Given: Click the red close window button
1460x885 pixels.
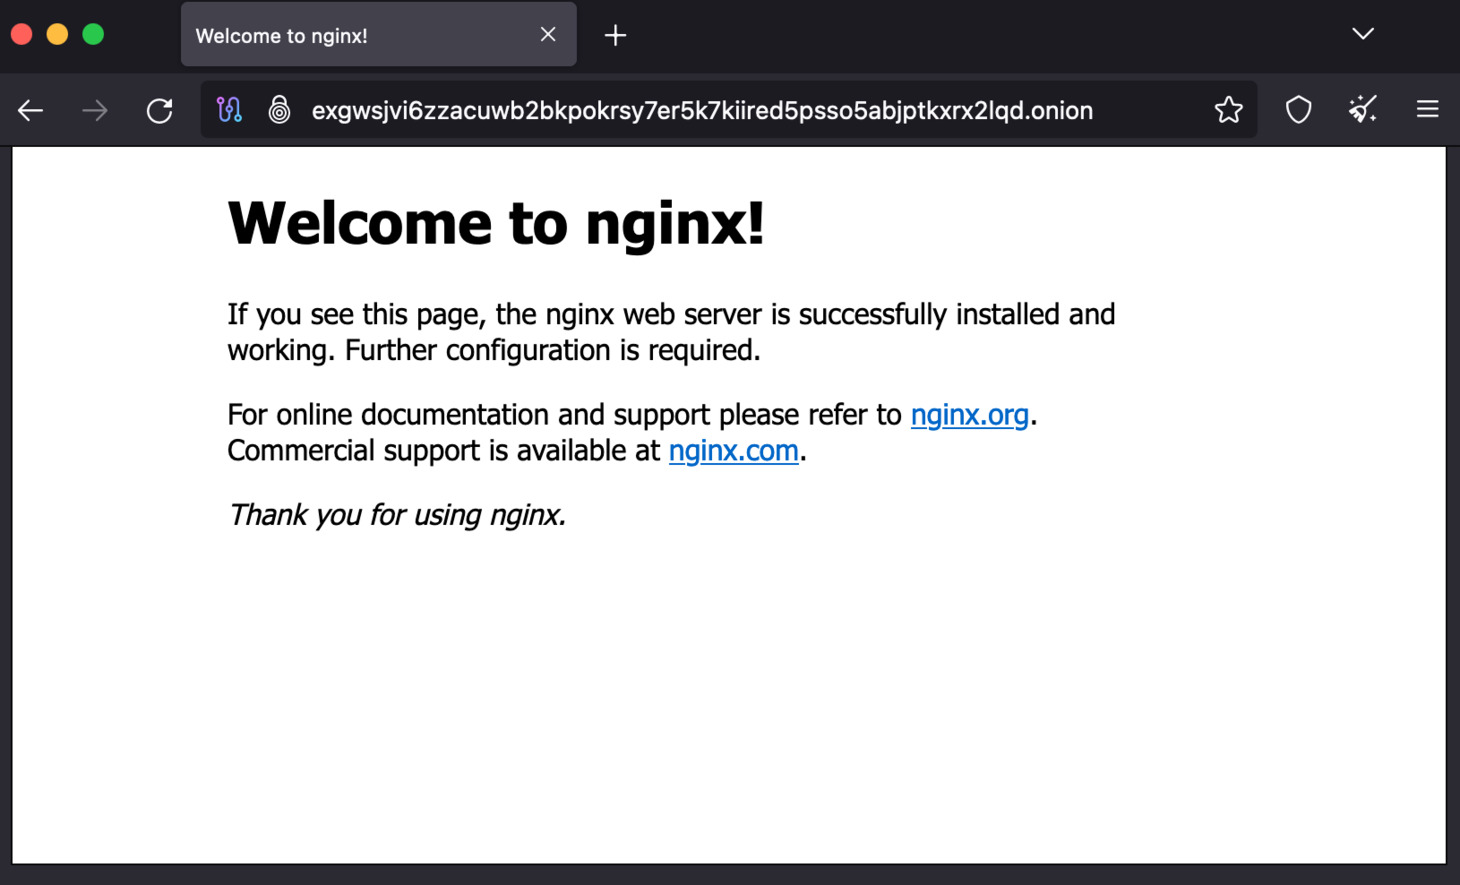Looking at the screenshot, I should (22, 35).
